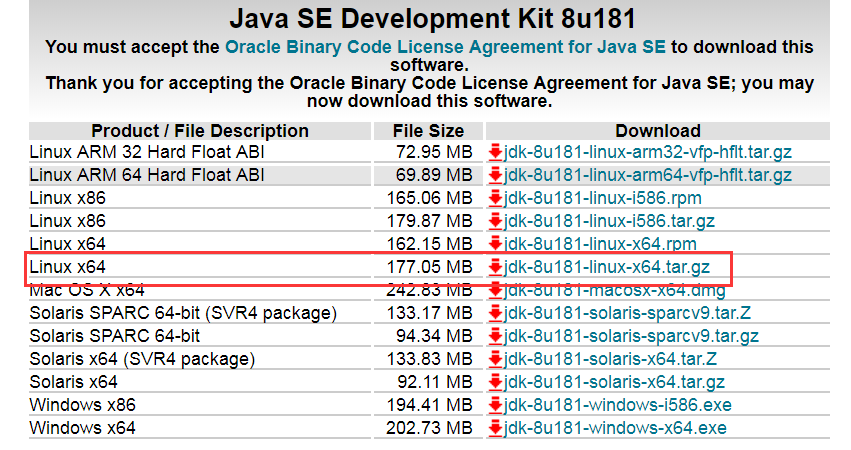This screenshot has height=450, width=851.
Task: Click the Java SE Development Kit 8u181 heading
Action: coord(432,19)
